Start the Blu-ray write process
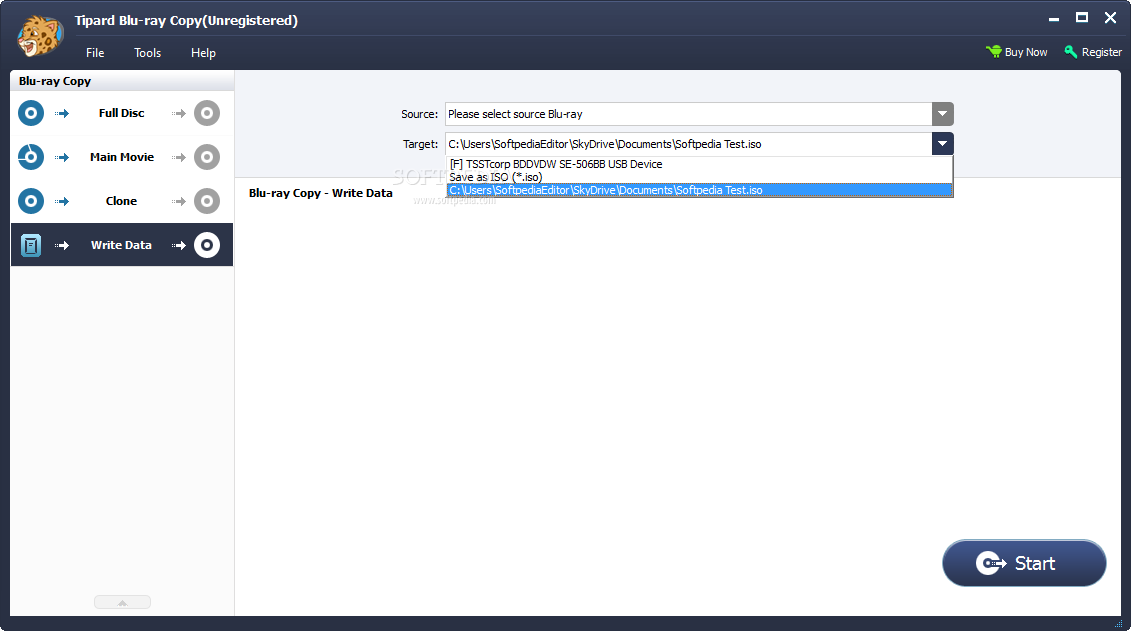 1024,563
